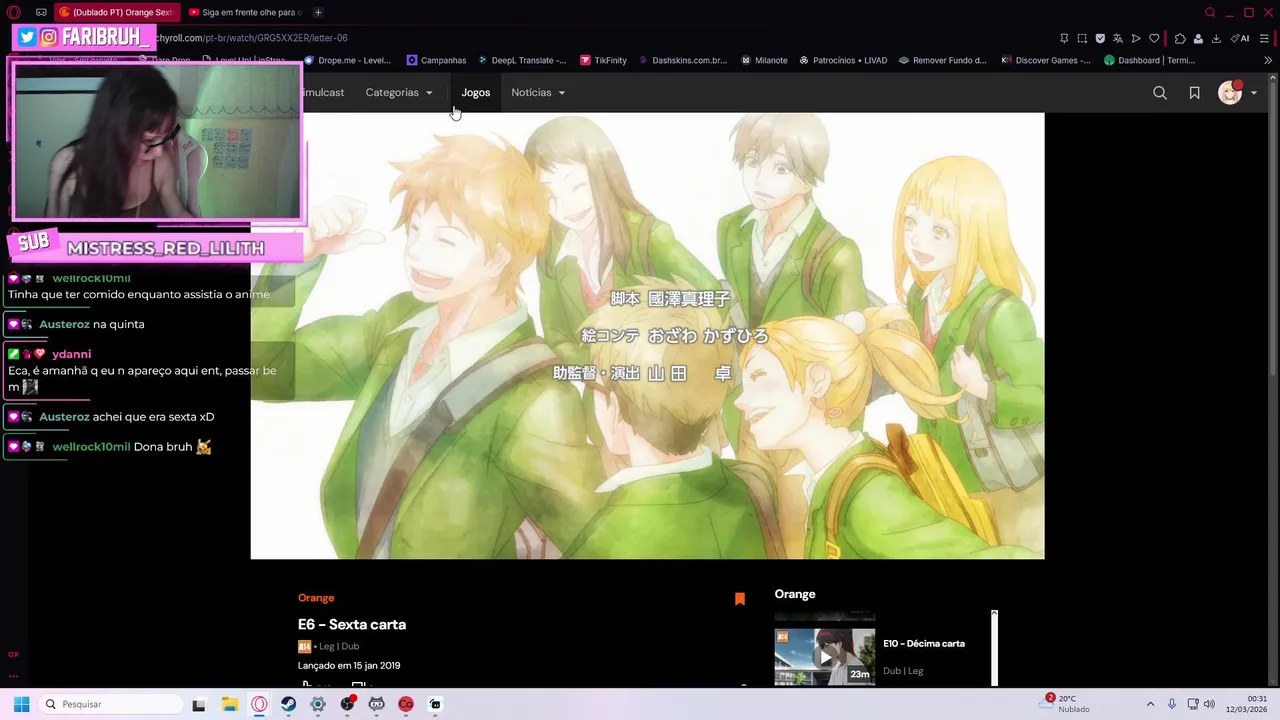Open the E10 – Décima carta title

(x=924, y=644)
